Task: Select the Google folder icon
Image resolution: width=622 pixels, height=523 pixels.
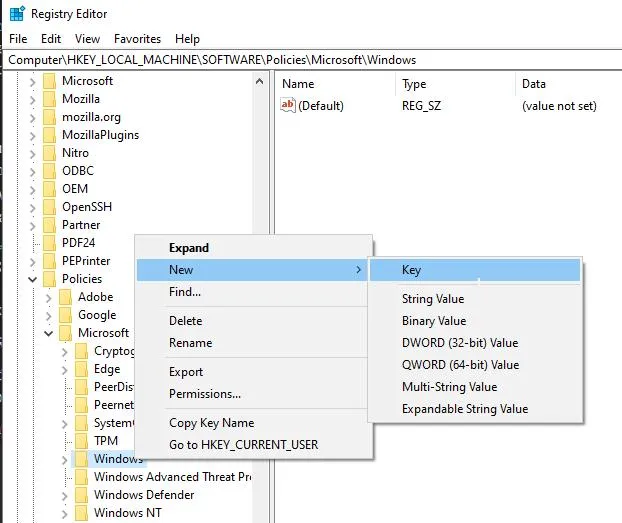Action: coord(65,315)
